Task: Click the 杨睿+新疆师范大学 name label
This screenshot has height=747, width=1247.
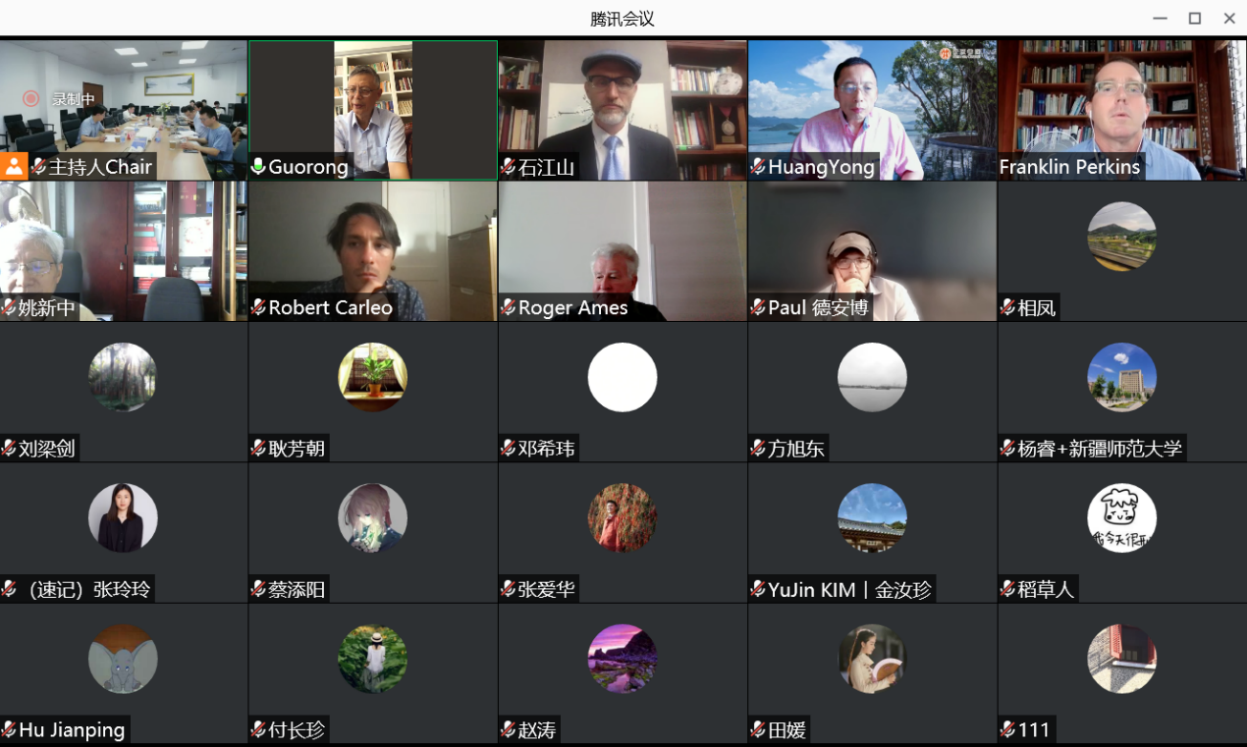Action: 1100,449
